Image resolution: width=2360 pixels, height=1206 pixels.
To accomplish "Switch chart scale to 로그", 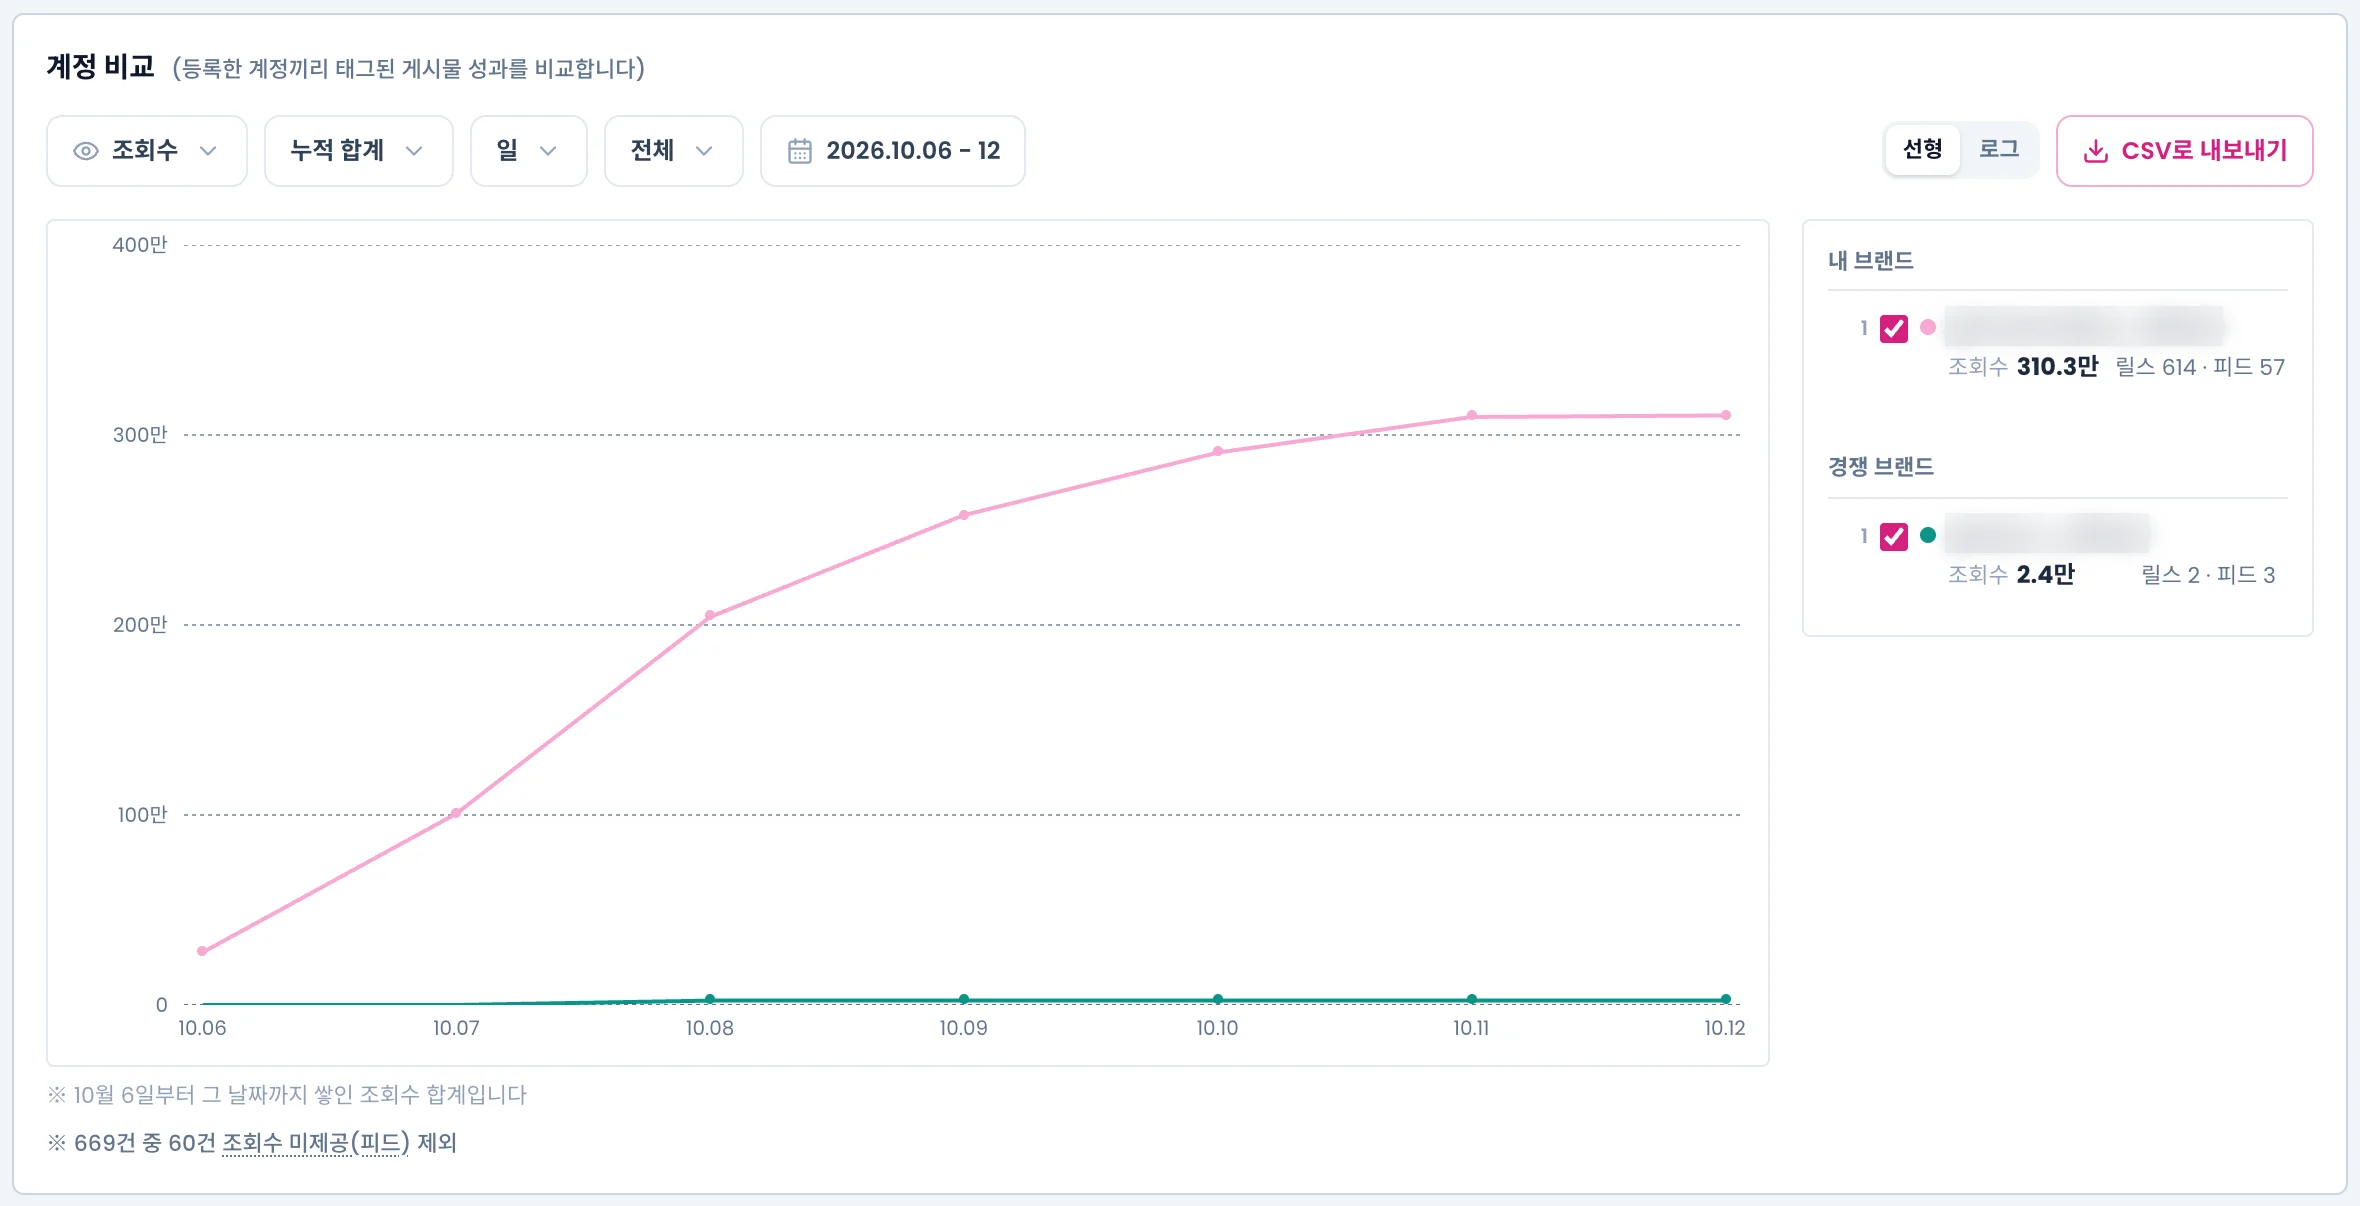I will coord(1998,150).
